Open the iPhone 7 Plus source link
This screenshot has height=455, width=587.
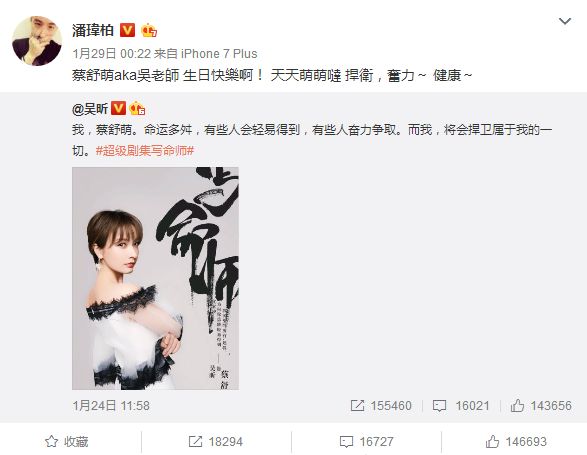pyautogui.click(x=219, y=54)
